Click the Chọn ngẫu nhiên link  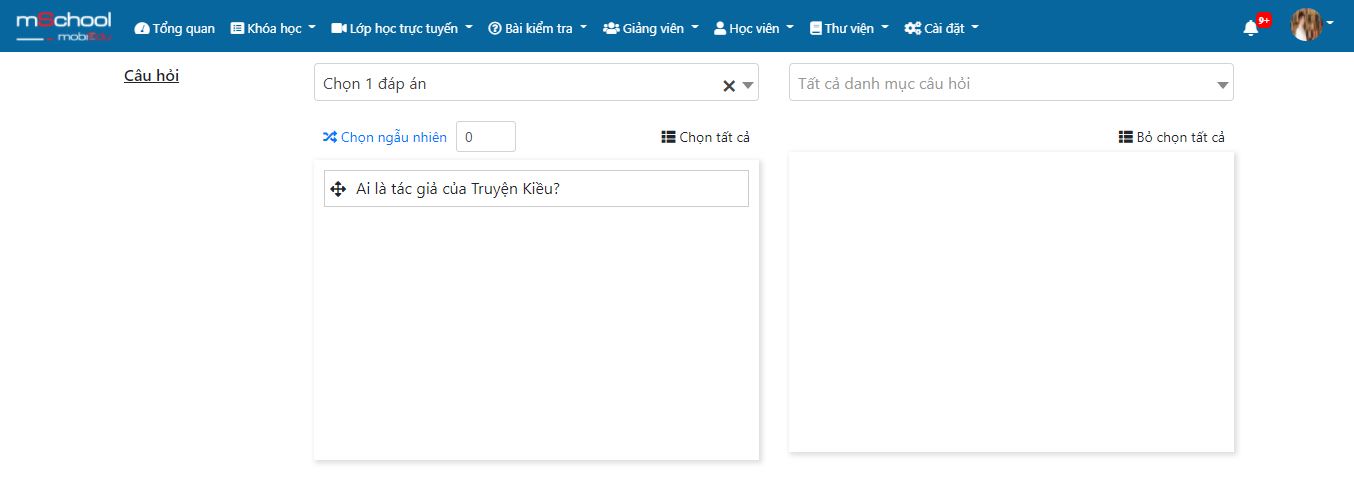[385, 137]
